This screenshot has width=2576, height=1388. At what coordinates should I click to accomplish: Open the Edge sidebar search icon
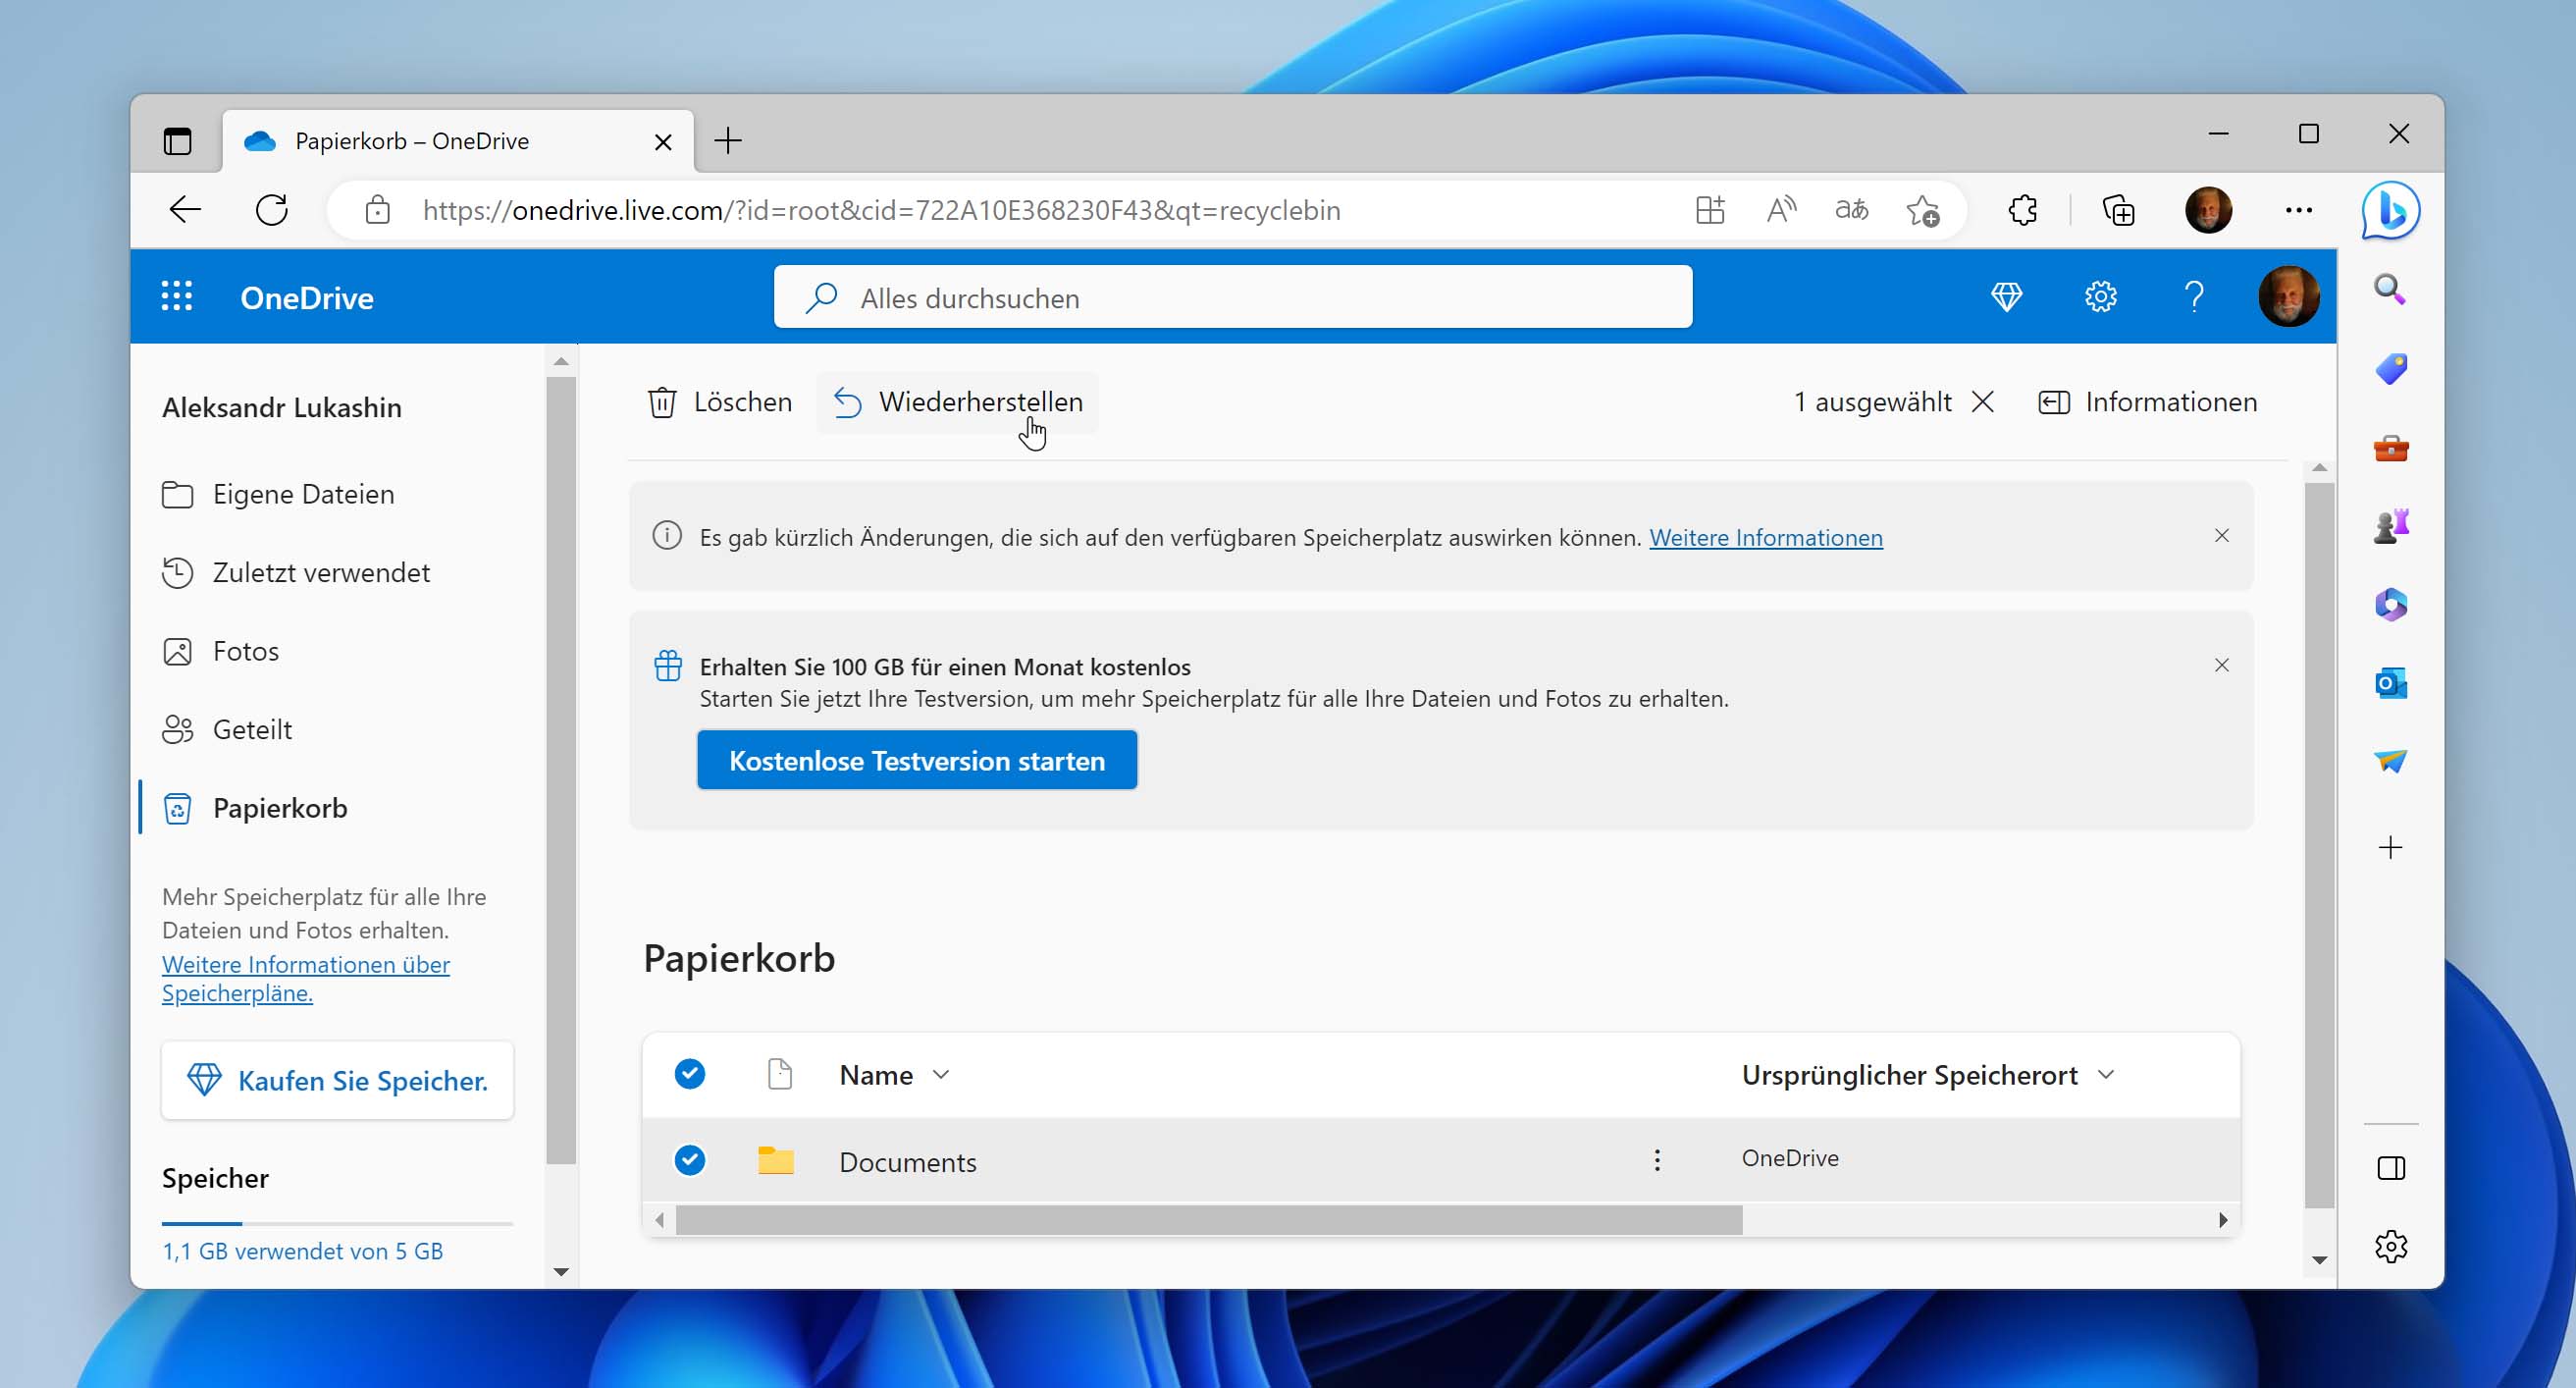point(2390,290)
